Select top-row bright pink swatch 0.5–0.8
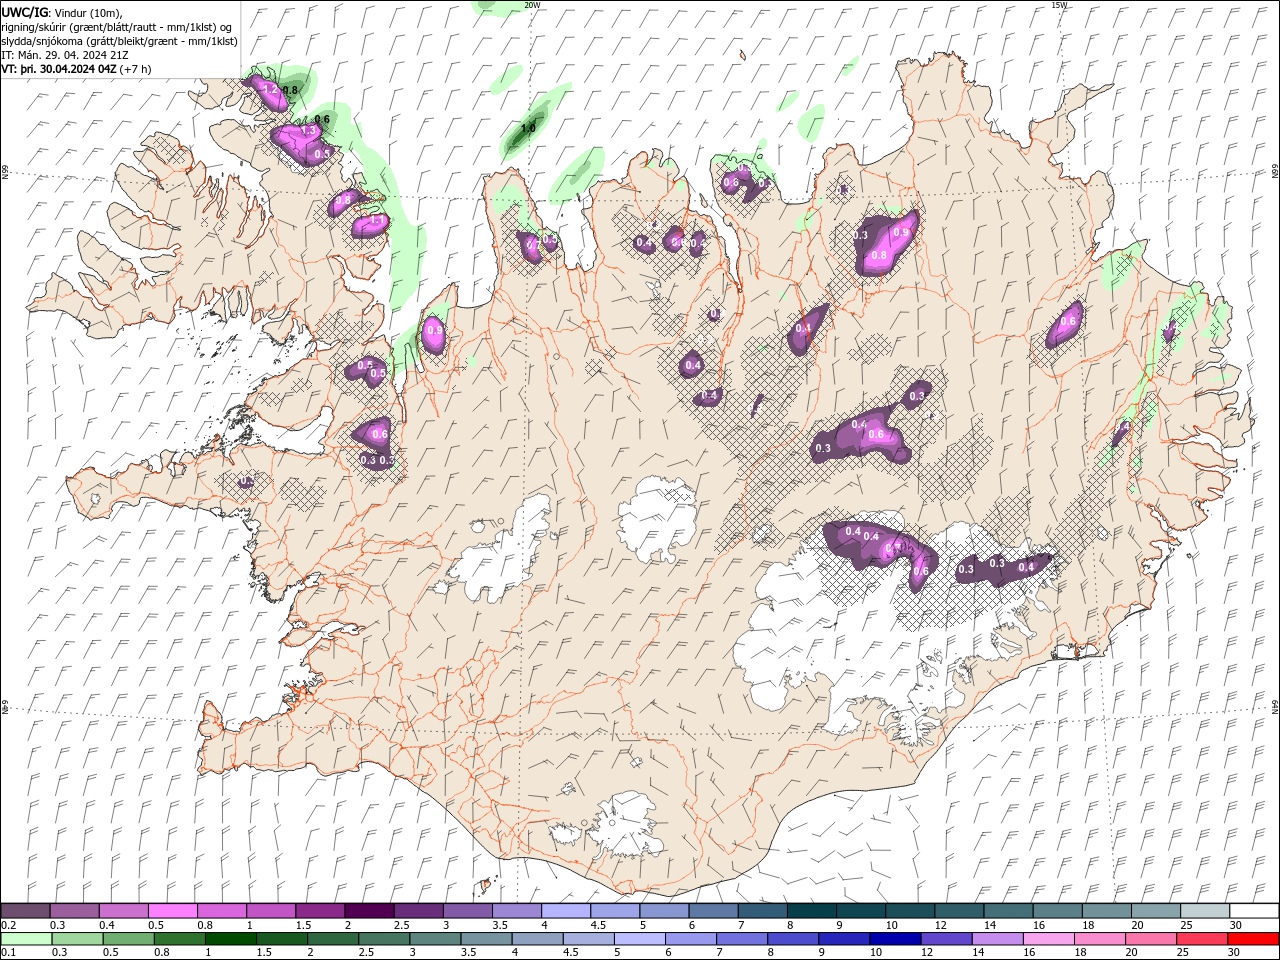1280x960 pixels. [x=172, y=911]
